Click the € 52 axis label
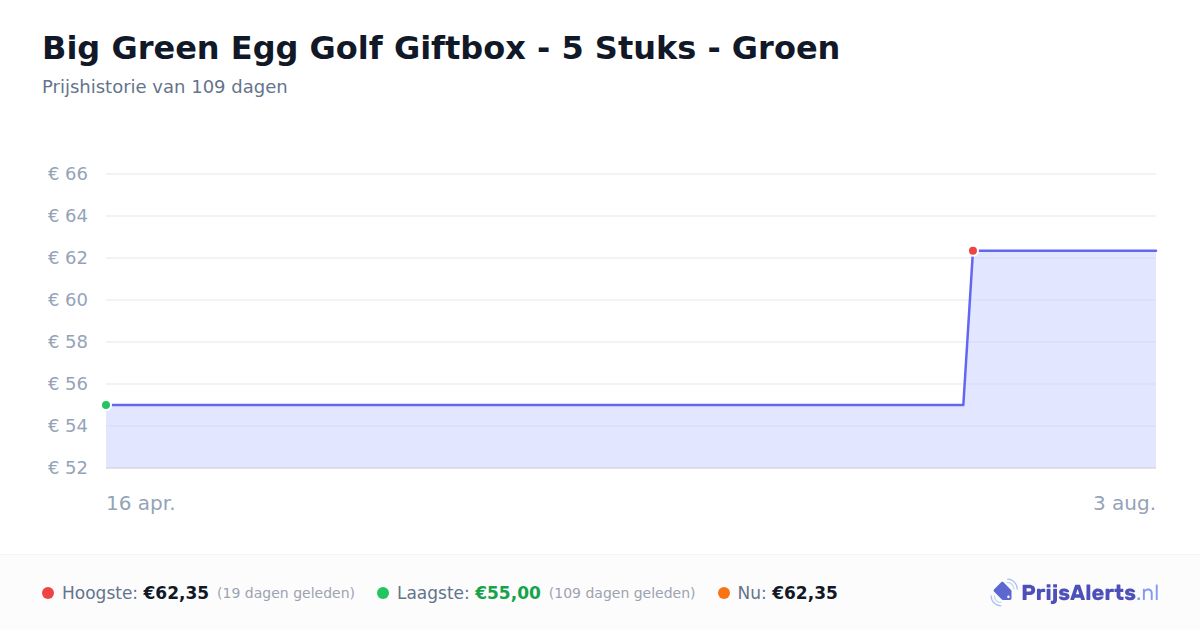The width and height of the screenshot is (1200, 630). tap(68, 468)
